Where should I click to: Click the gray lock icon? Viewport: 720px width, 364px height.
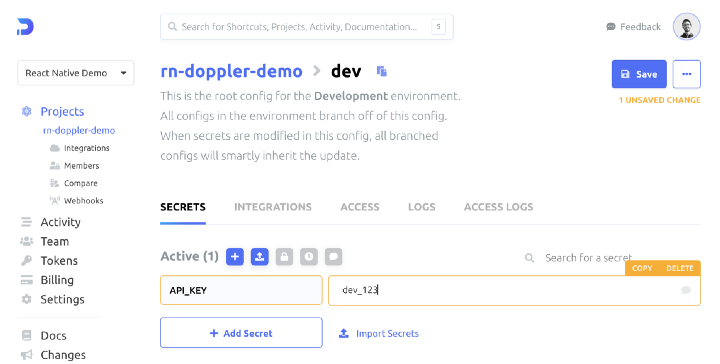click(284, 257)
